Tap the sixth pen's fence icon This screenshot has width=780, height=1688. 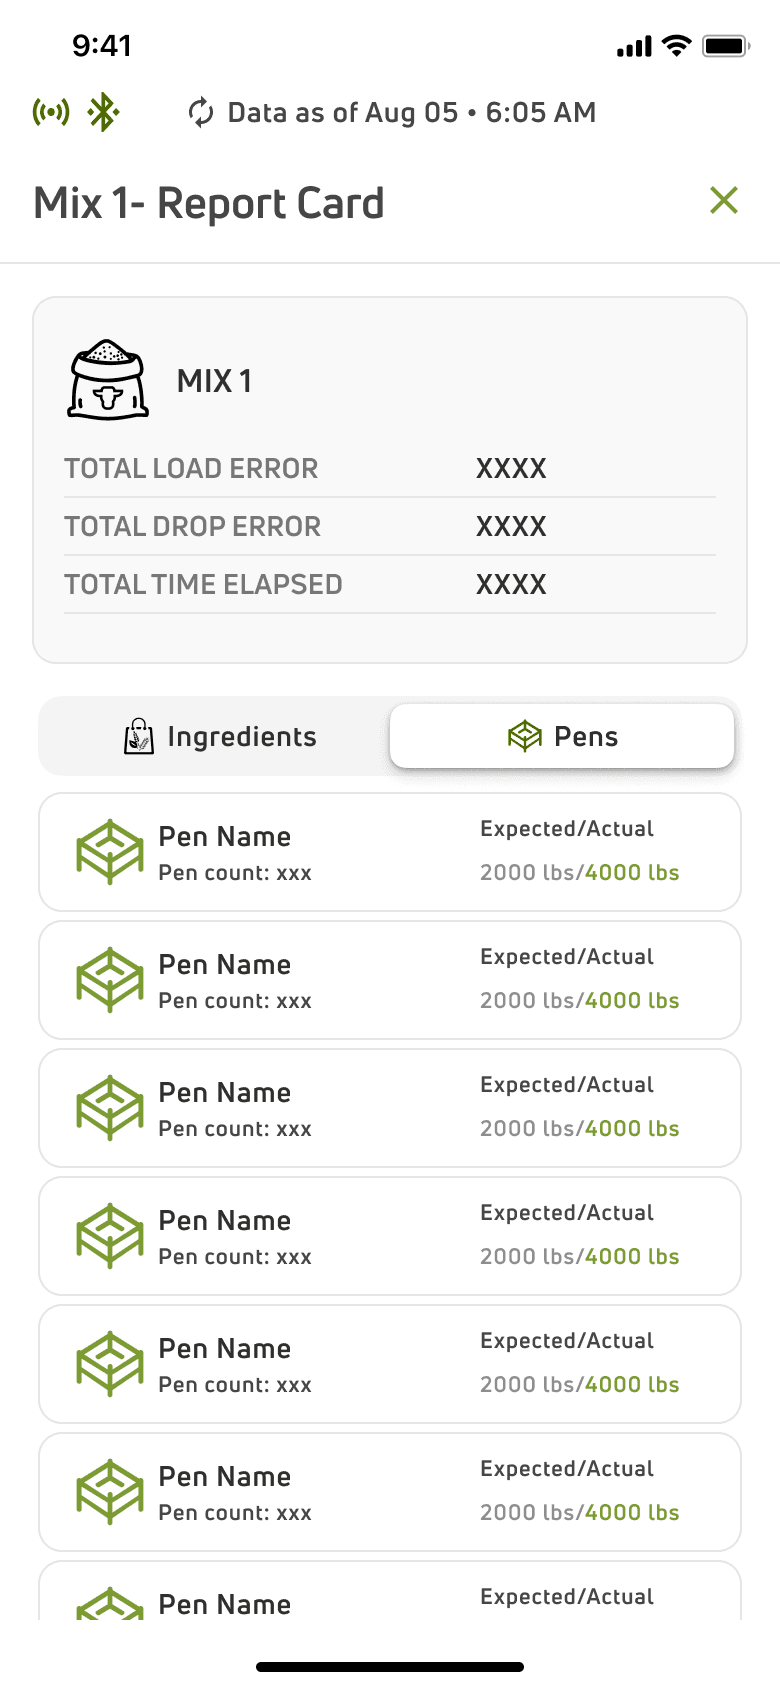[x=110, y=1492]
